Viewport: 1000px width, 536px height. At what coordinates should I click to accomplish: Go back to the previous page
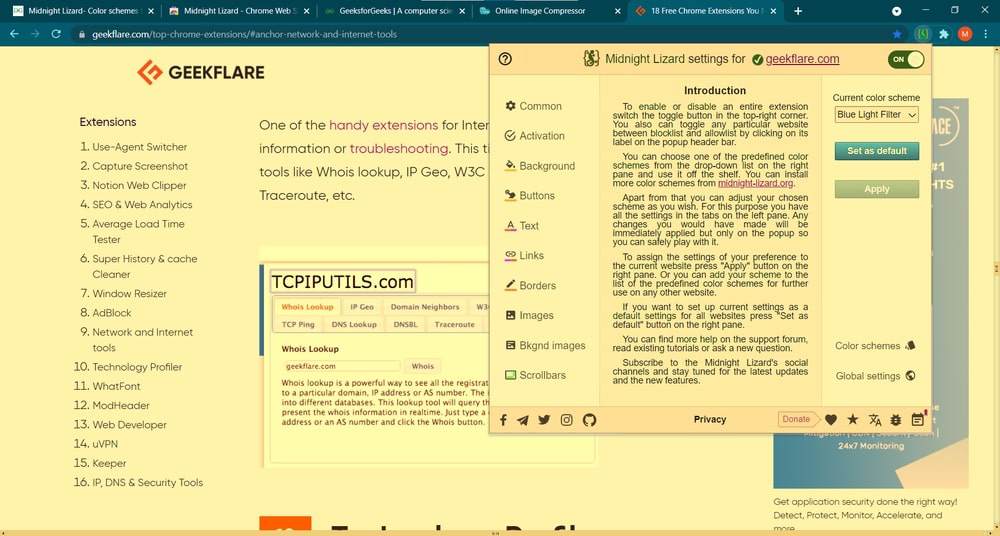click(14, 34)
